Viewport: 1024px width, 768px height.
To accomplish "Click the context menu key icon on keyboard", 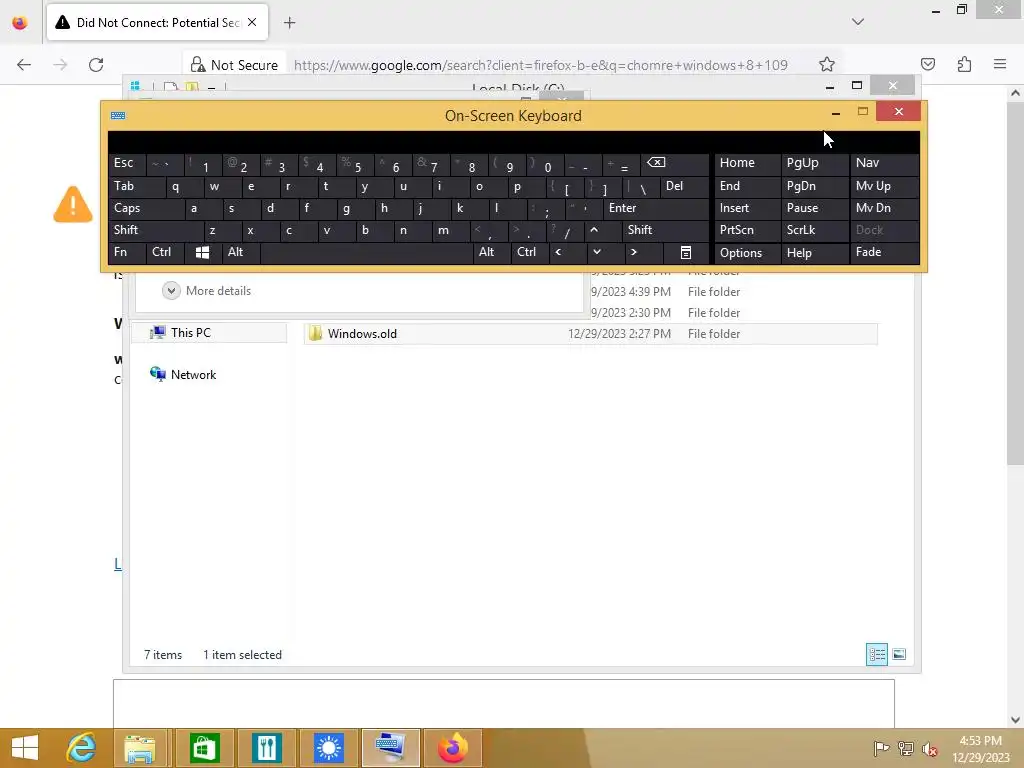I will pos(685,253).
